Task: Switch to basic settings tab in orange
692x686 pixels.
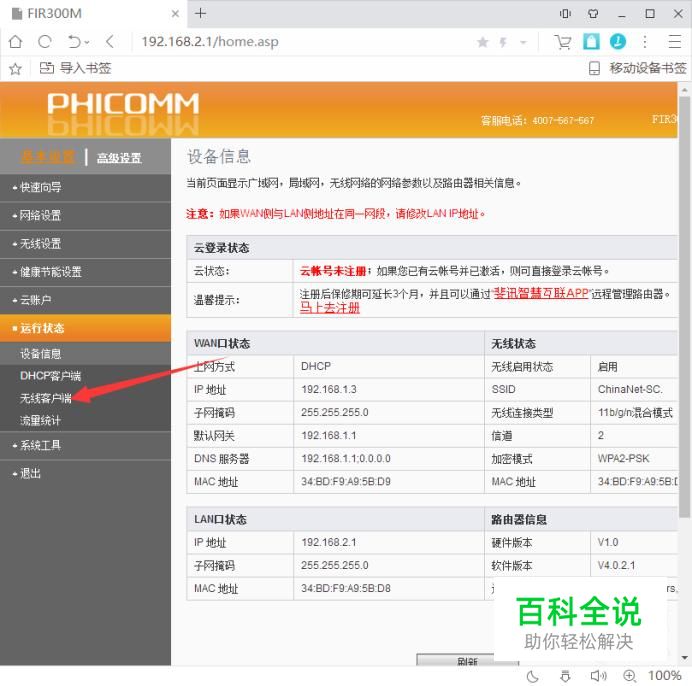Action: point(48,157)
